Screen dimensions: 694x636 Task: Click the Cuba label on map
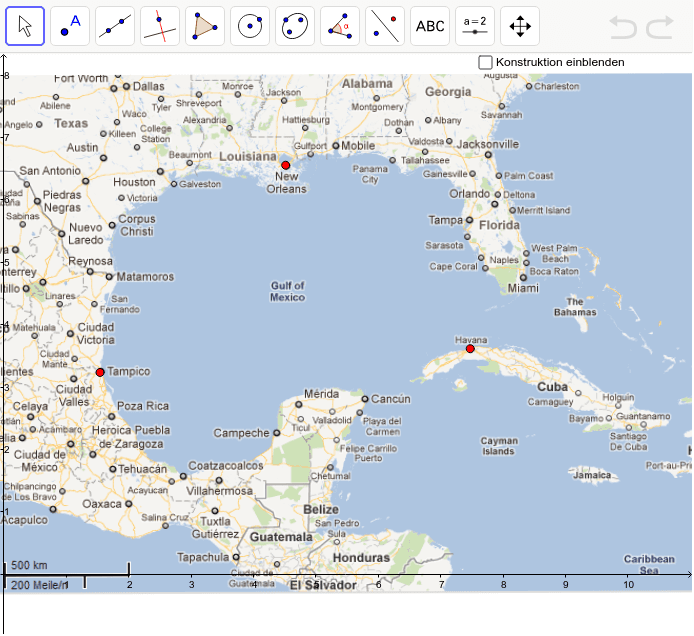tap(552, 387)
